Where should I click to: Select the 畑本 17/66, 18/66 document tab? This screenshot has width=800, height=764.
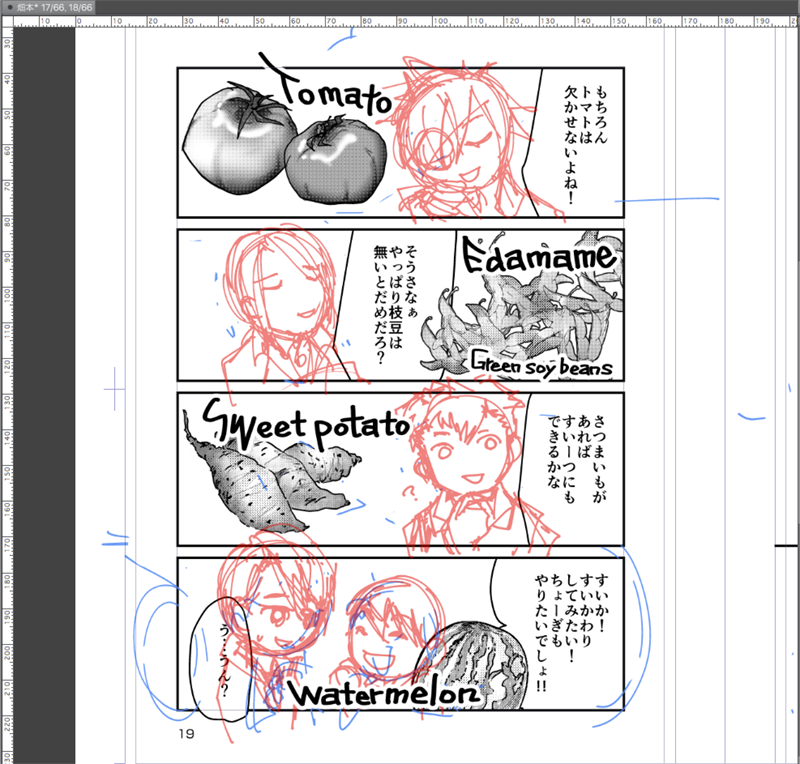pos(48,8)
